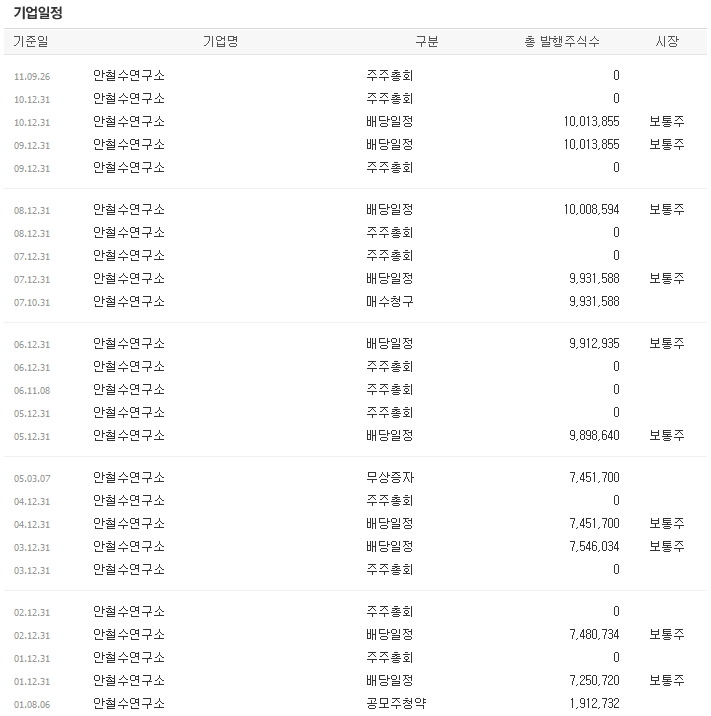Screen dimensions: 711x716
Task: Select the share count 9,912,935
Action: [594, 344]
